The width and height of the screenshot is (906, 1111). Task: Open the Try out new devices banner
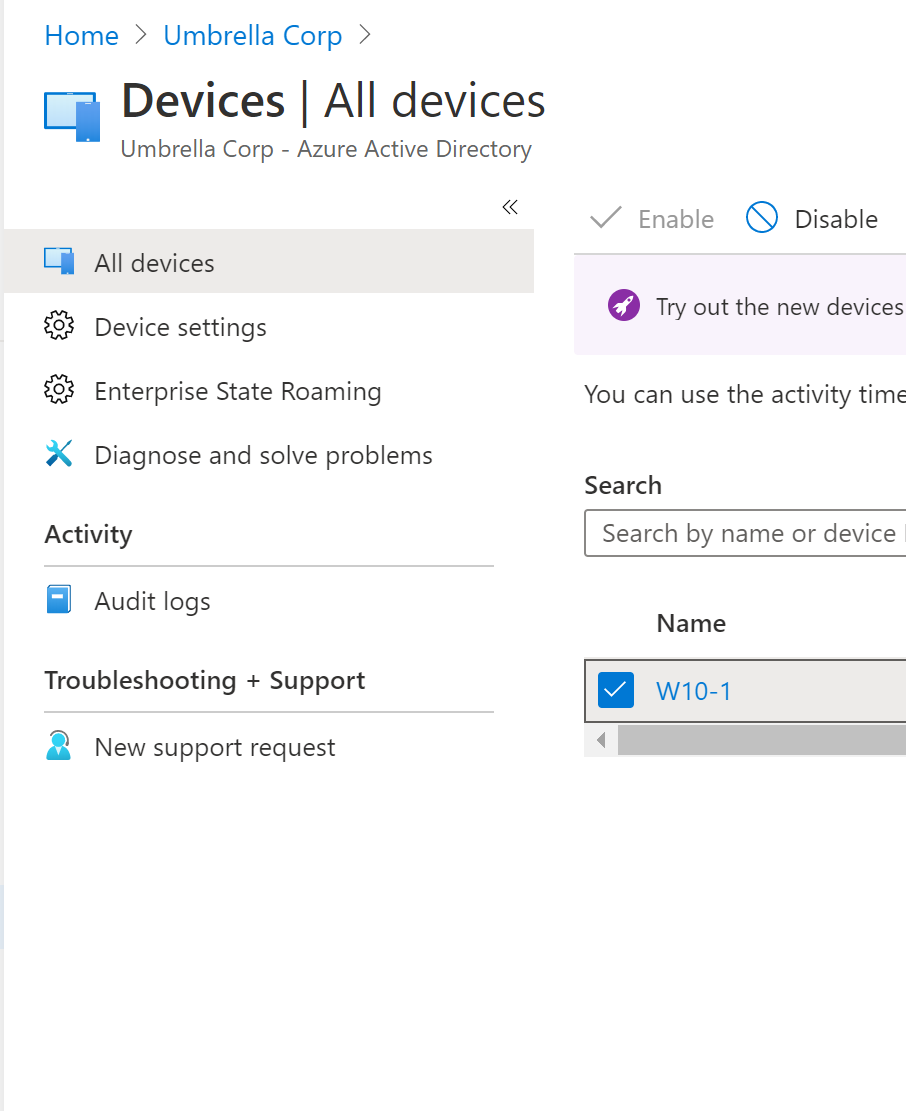tap(740, 305)
